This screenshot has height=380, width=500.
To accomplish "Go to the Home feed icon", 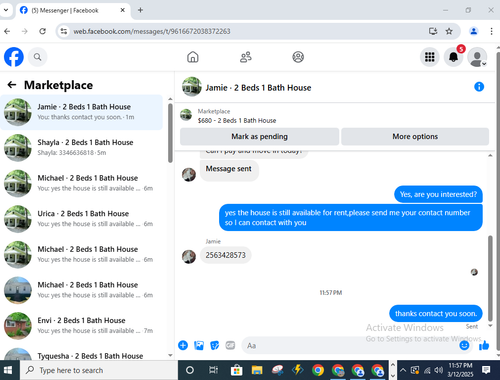I will point(193,57).
